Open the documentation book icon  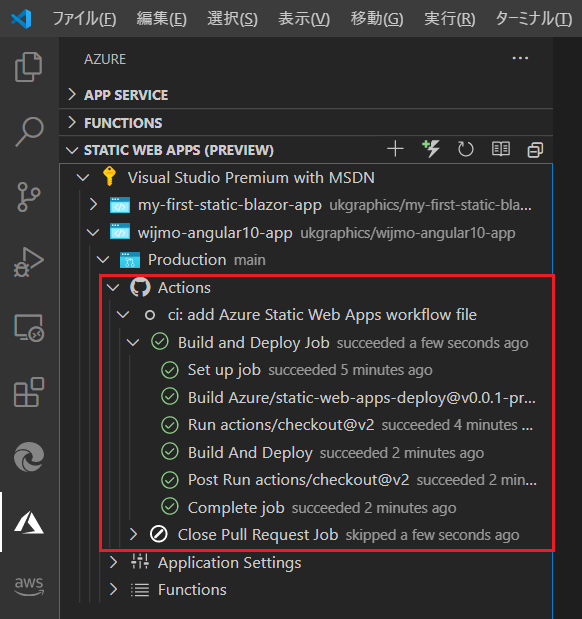tap(500, 149)
